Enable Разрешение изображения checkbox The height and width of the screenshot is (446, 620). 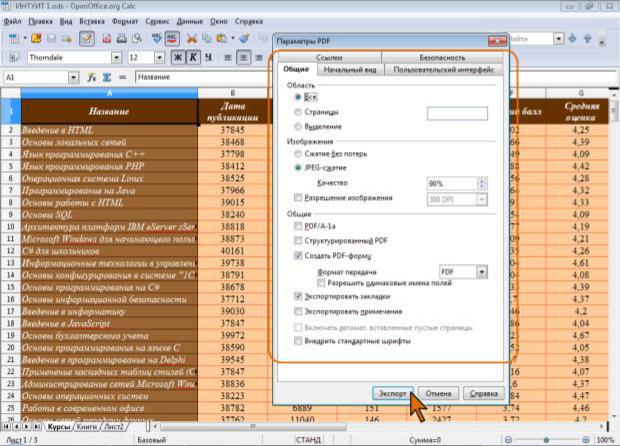[298, 197]
